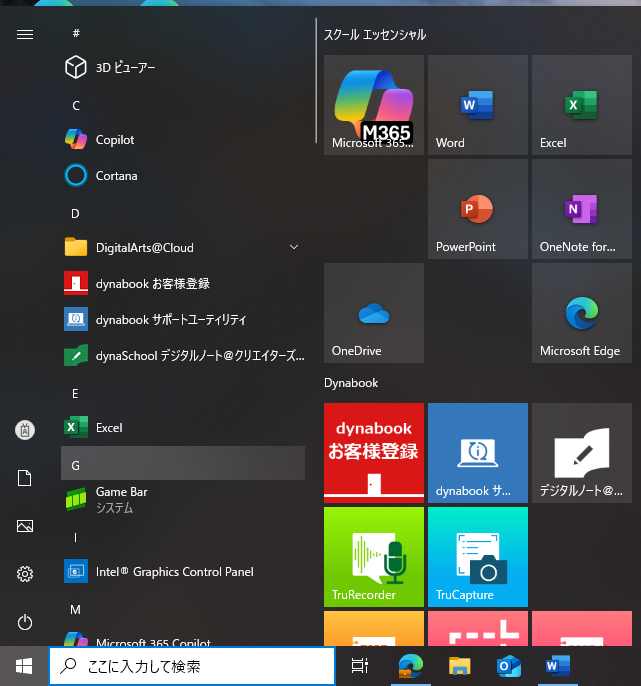Open Settings from the Start sidebar

pos(25,574)
